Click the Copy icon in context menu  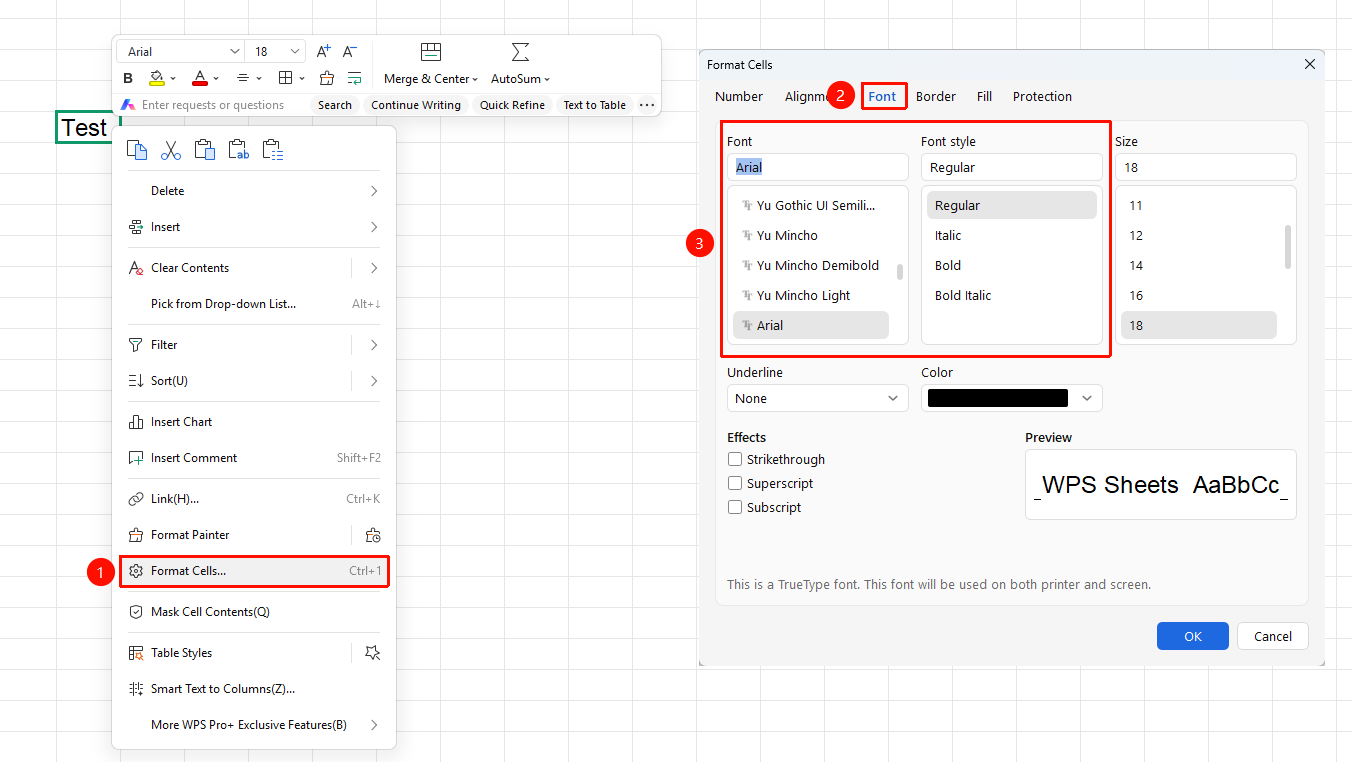[x=137, y=150]
